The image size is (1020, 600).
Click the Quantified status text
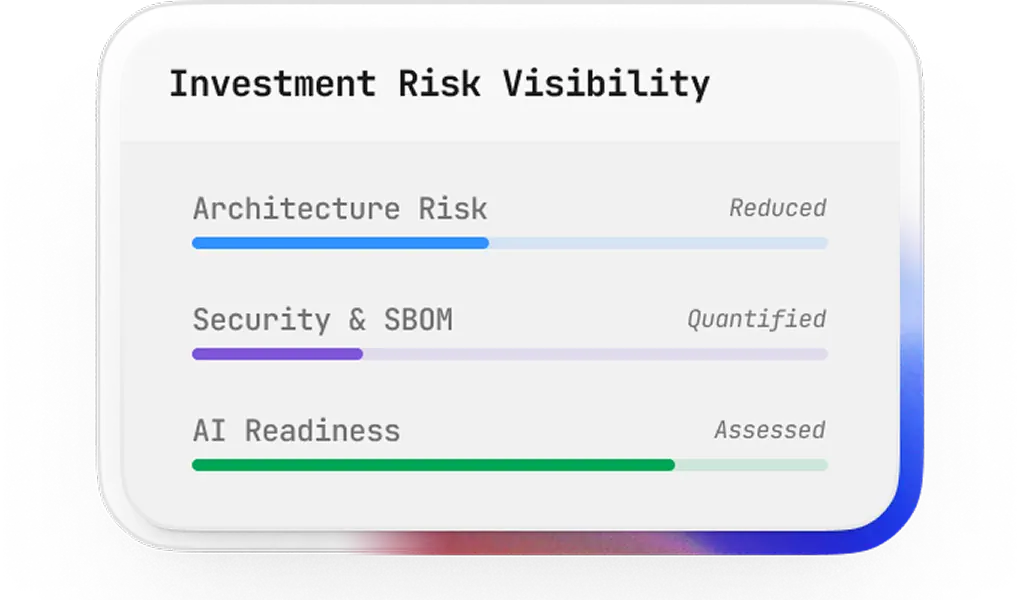point(757,320)
